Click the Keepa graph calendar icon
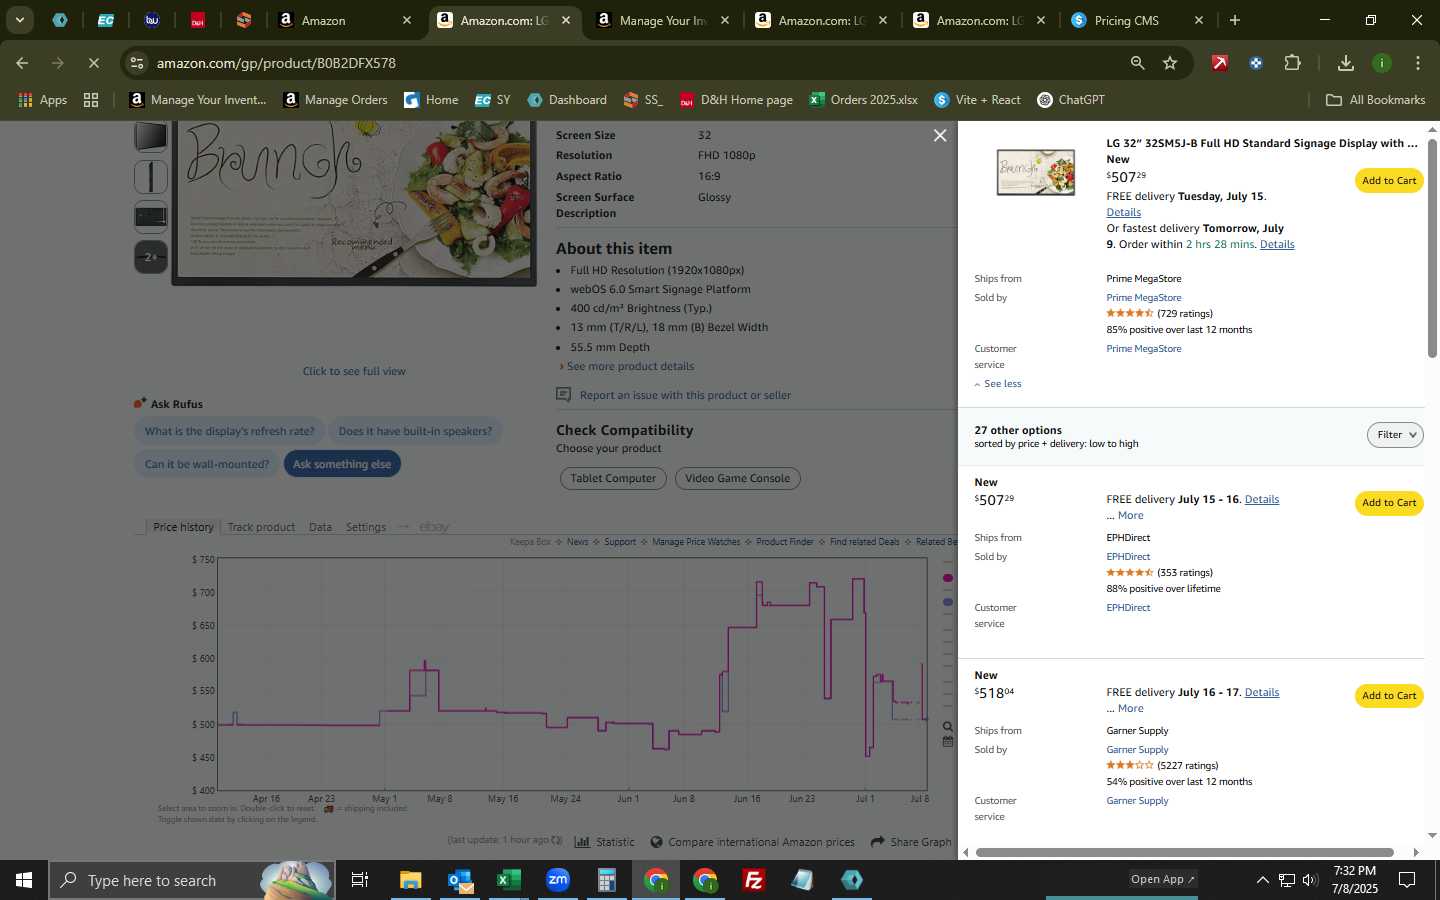Image resolution: width=1440 pixels, height=900 pixels. pos(947,742)
